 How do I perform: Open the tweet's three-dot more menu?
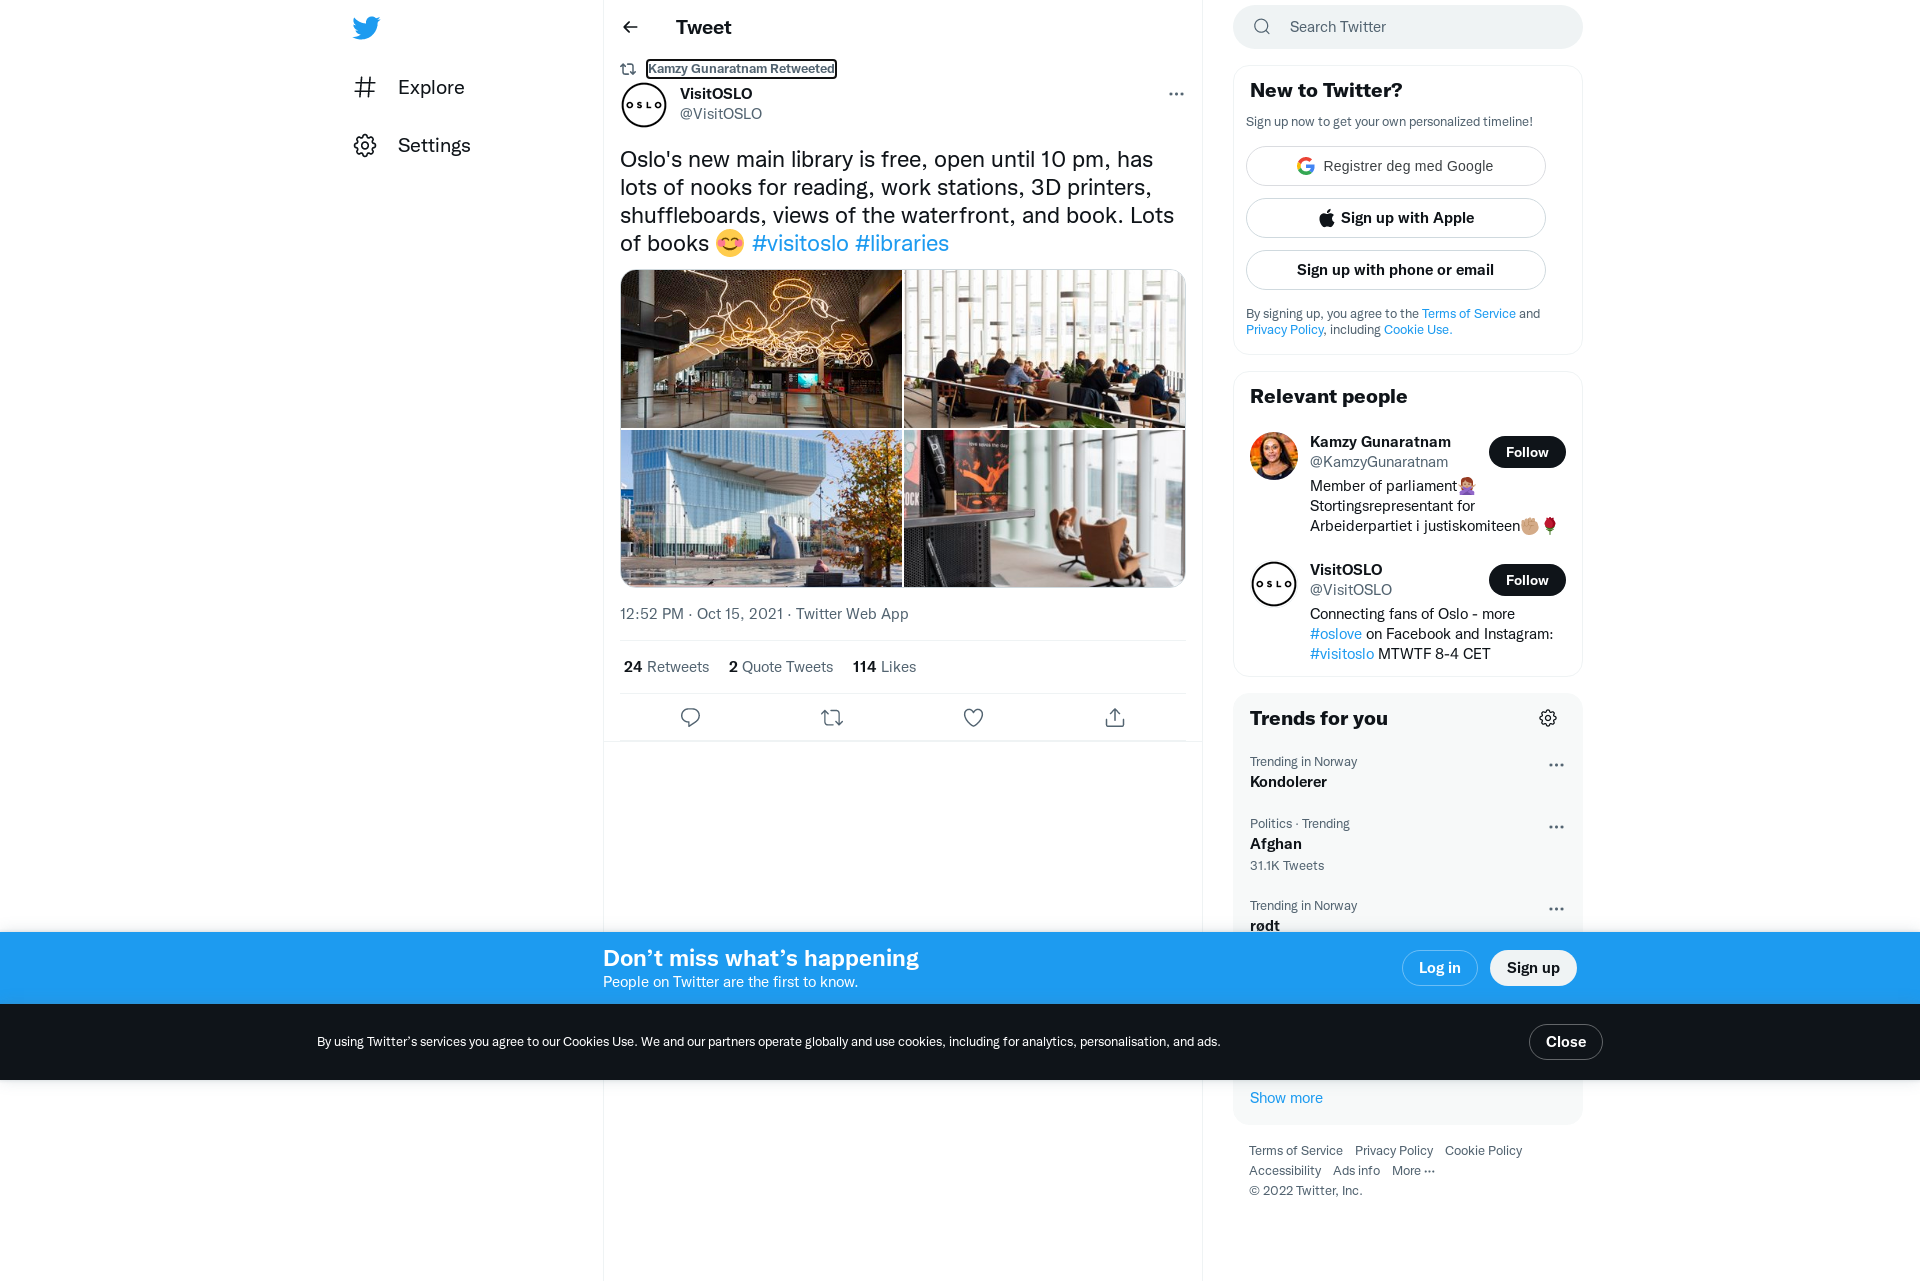click(1176, 94)
